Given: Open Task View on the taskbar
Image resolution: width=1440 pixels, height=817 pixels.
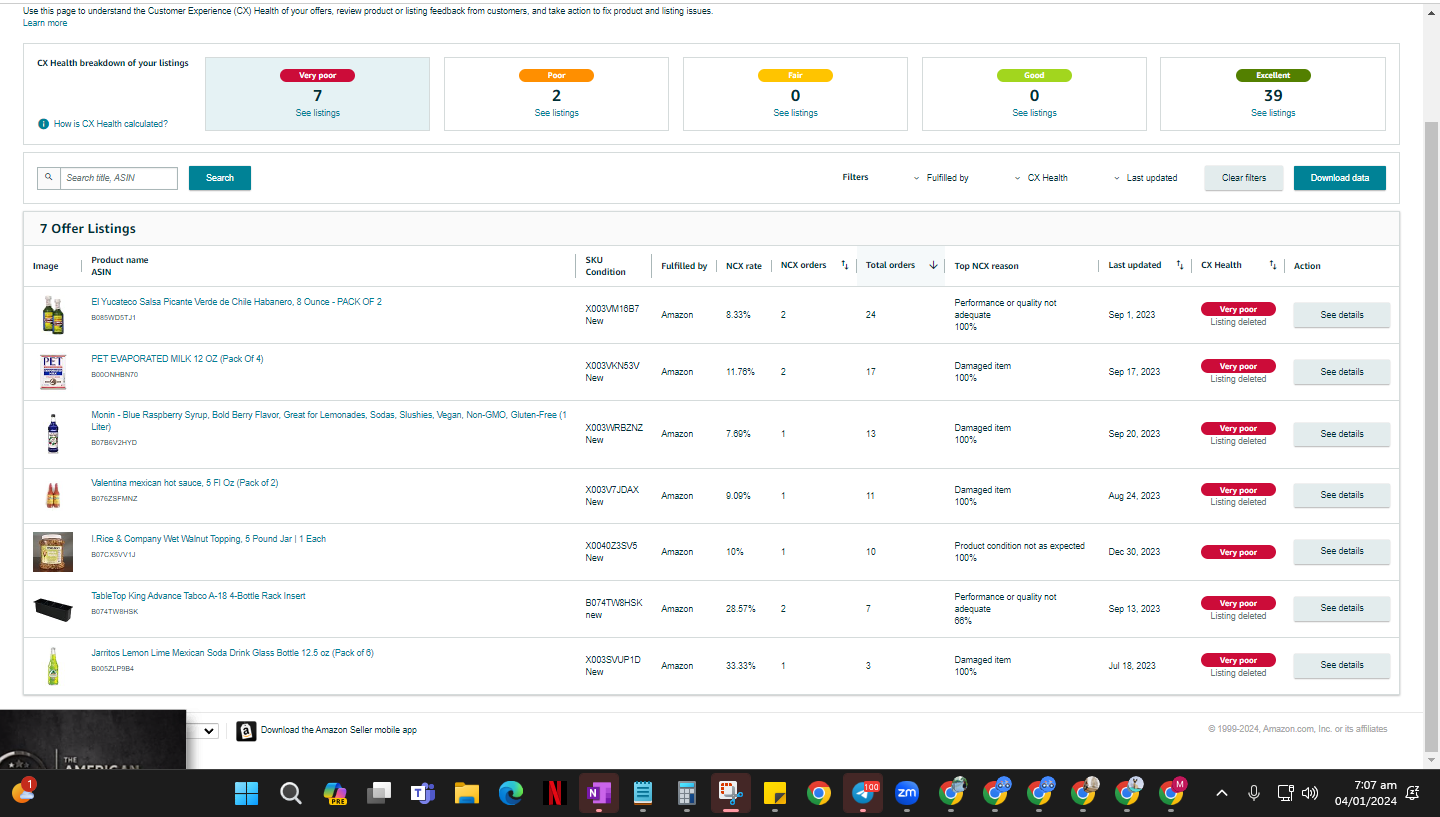Looking at the screenshot, I should click(x=378, y=794).
